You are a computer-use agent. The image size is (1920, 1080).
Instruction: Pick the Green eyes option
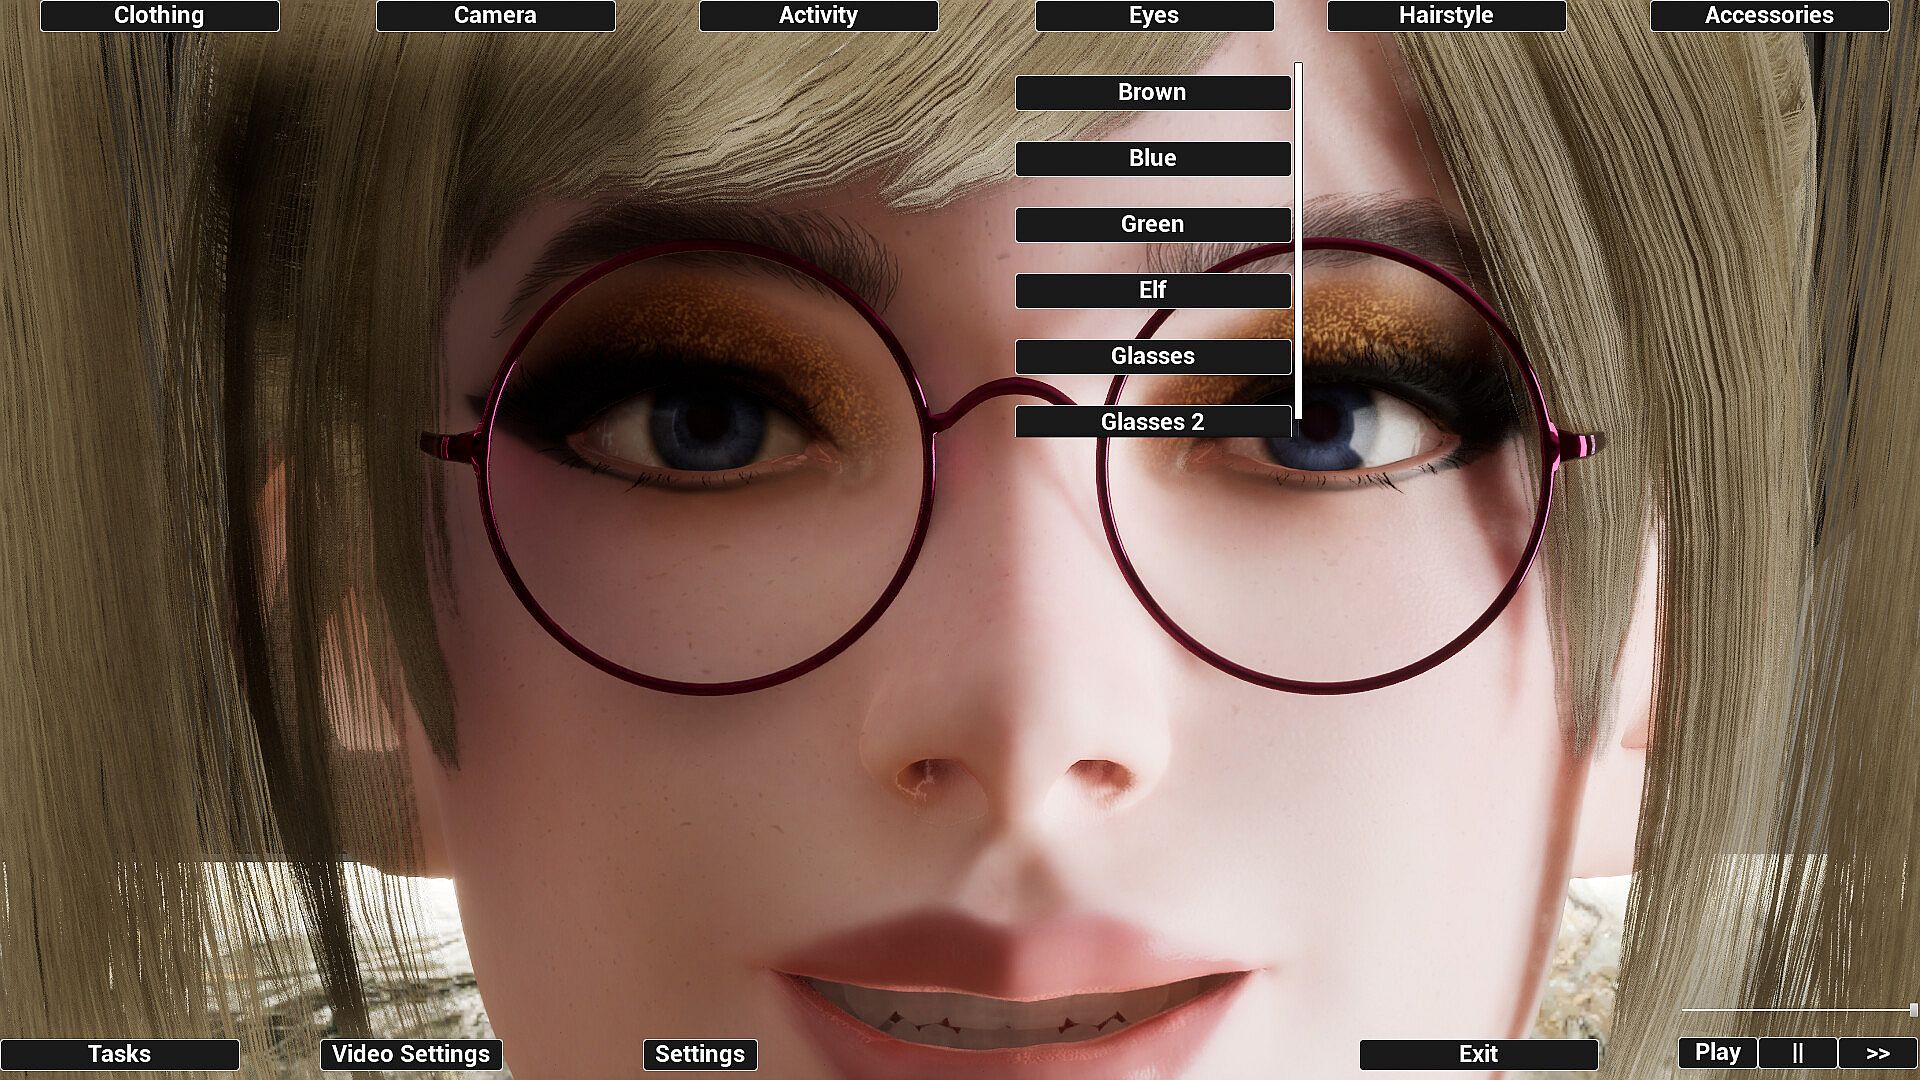1152,225
